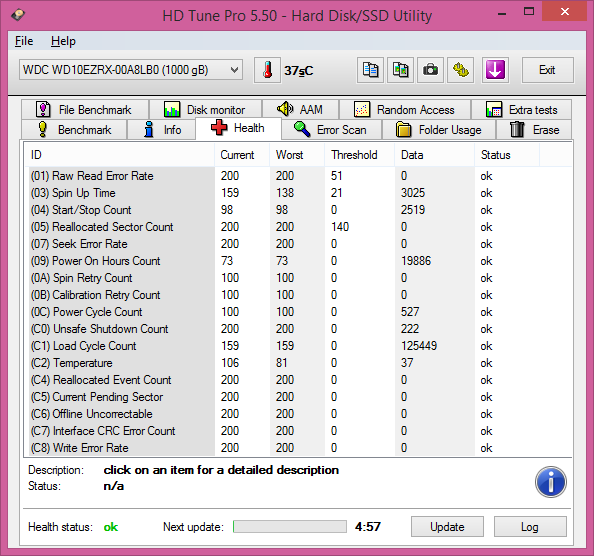
Task: Open the Log button
Action: point(530,526)
